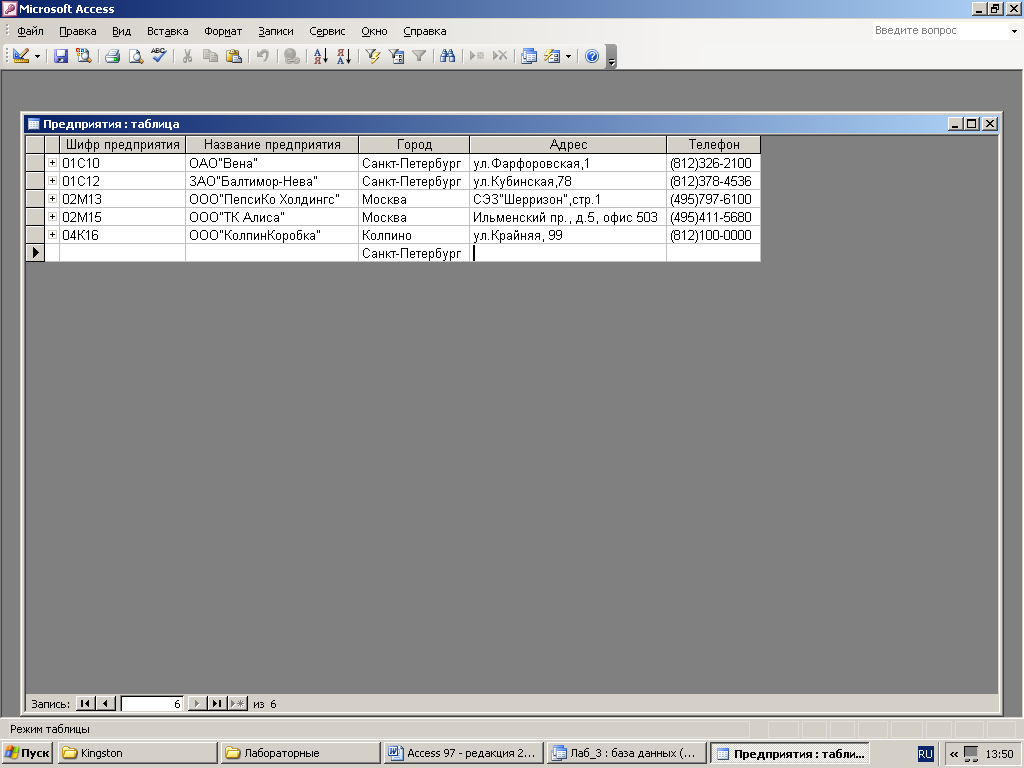Click the Cut scissors icon
The width and height of the screenshot is (1024, 768).
pyautogui.click(x=187, y=56)
